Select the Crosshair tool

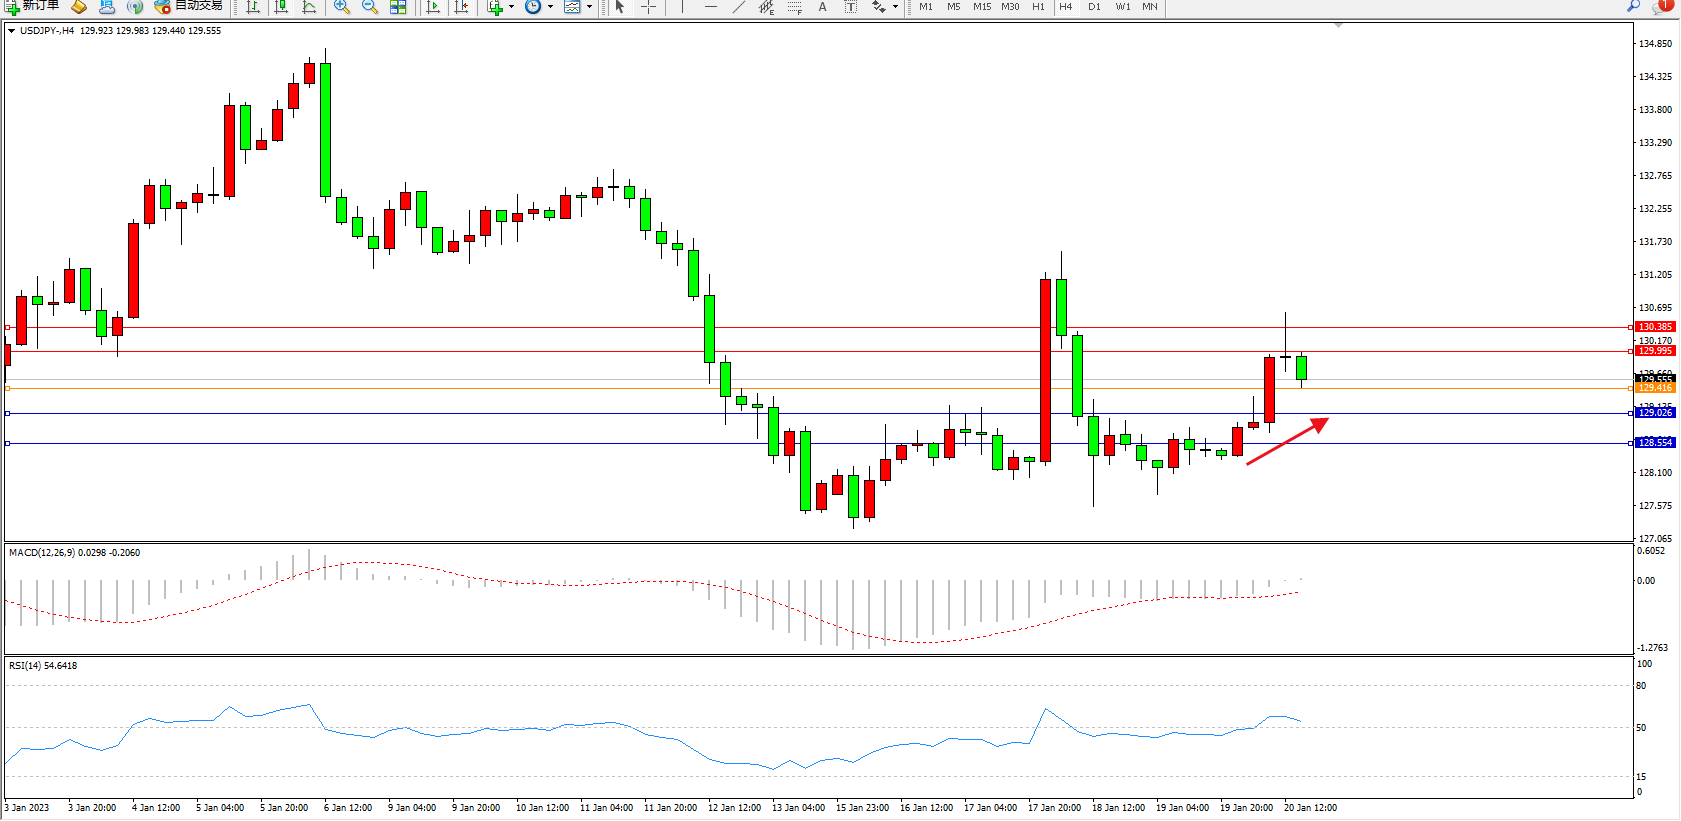[x=648, y=7]
